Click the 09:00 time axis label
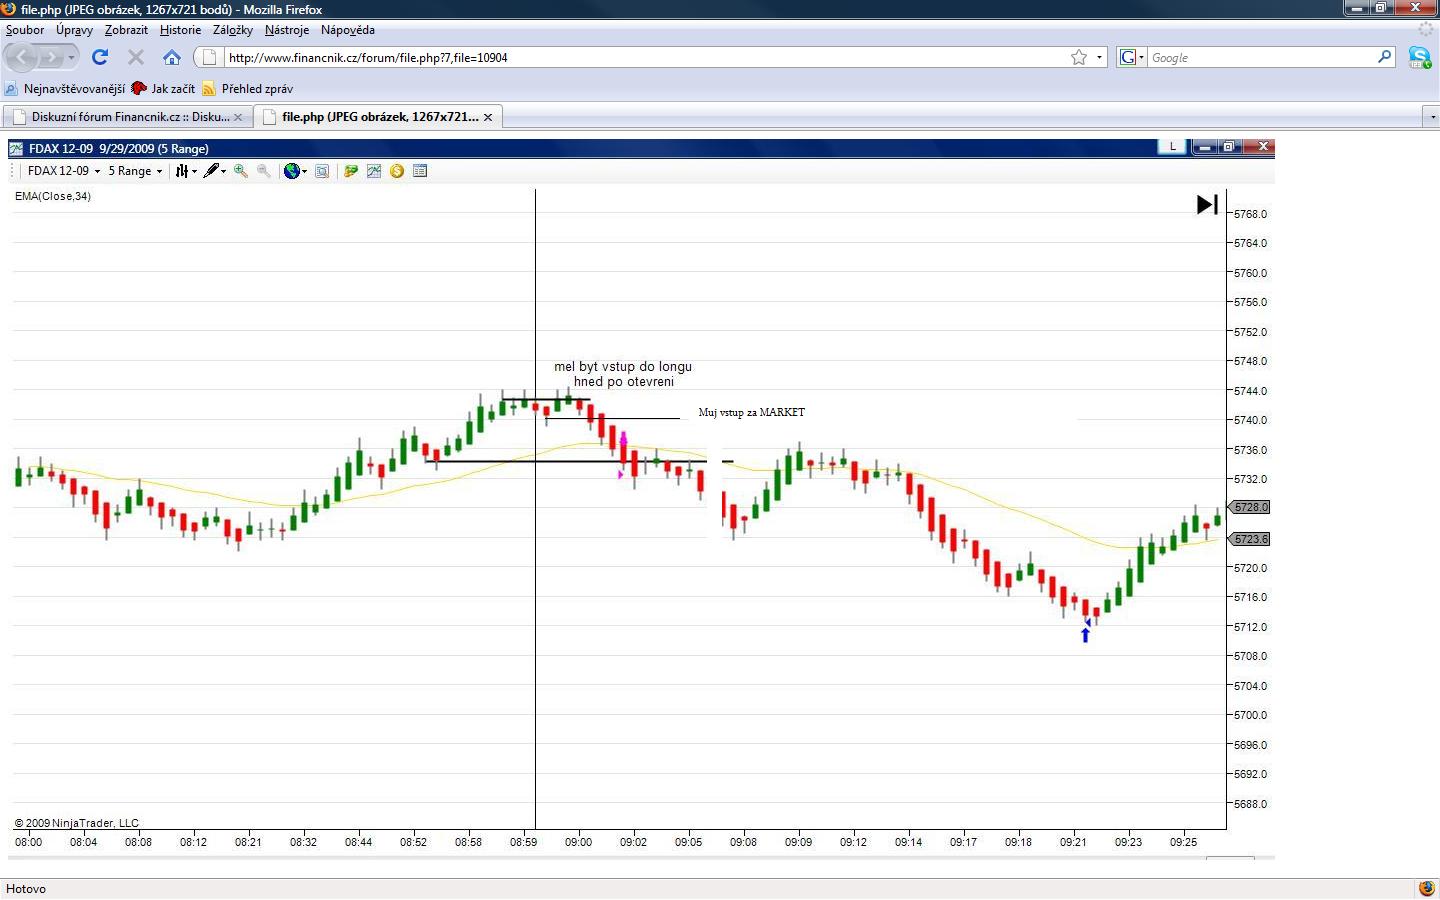The height and width of the screenshot is (900, 1440). click(578, 842)
